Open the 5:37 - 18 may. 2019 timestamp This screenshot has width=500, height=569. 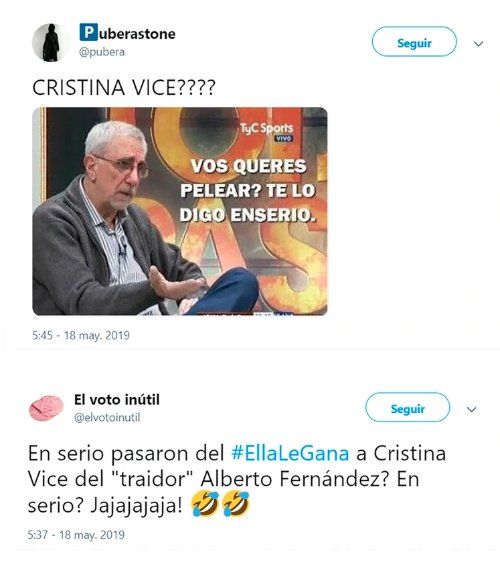[x=76, y=535]
